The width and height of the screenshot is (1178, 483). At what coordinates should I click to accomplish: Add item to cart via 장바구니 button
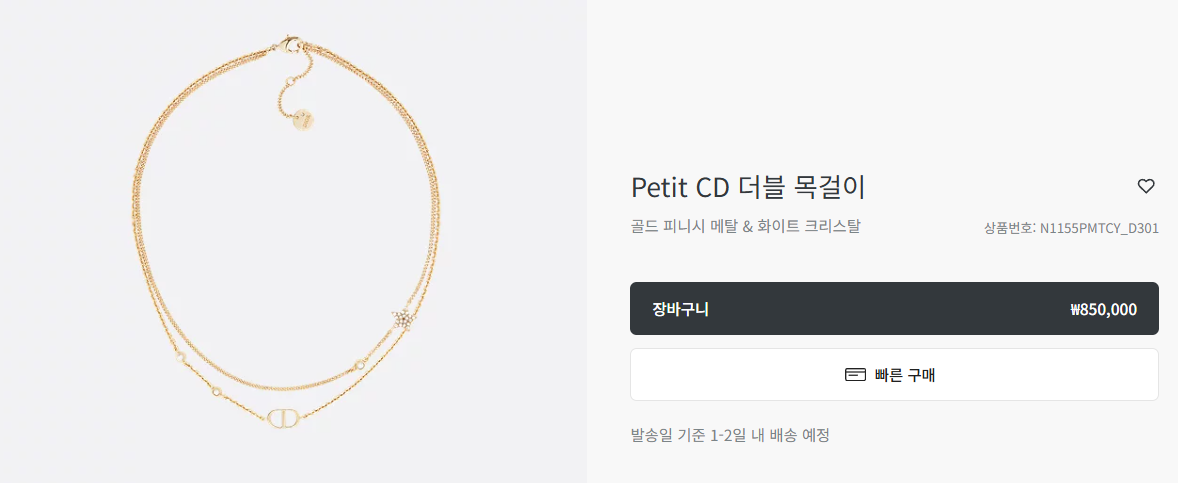tap(894, 309)
